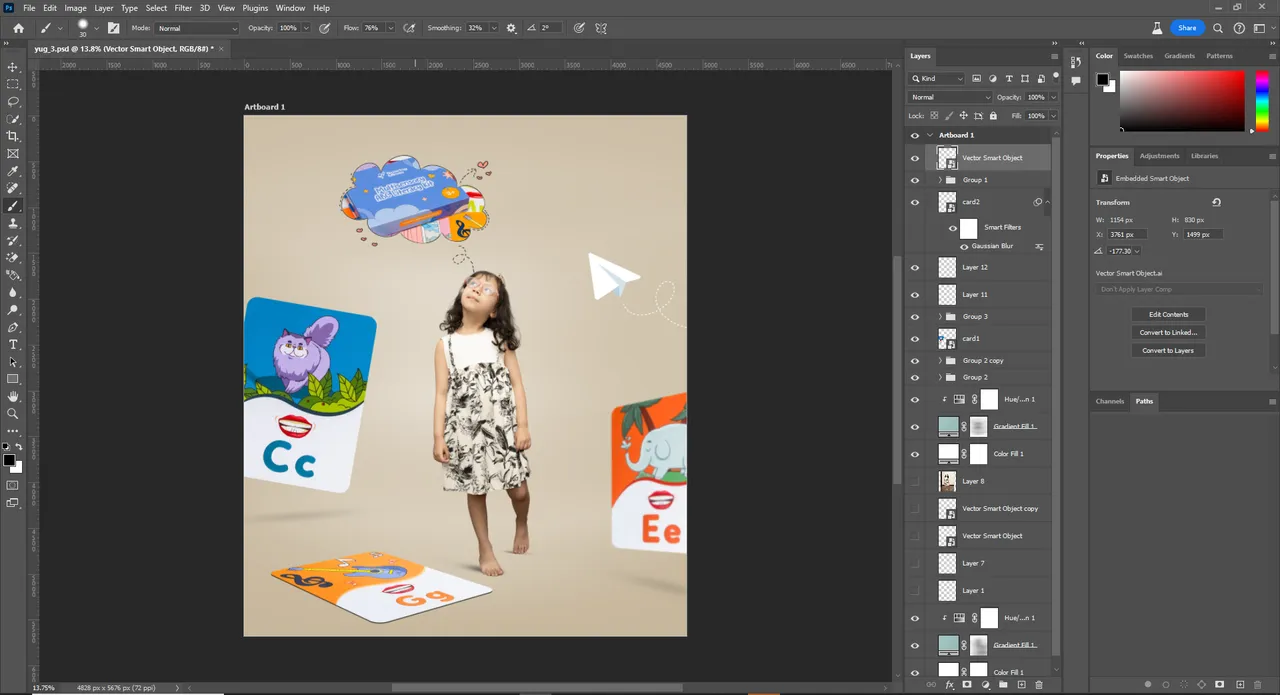Open the Flow percentage dropdown arrow
Screen dimensions: 1280x695
coord(390,28)
